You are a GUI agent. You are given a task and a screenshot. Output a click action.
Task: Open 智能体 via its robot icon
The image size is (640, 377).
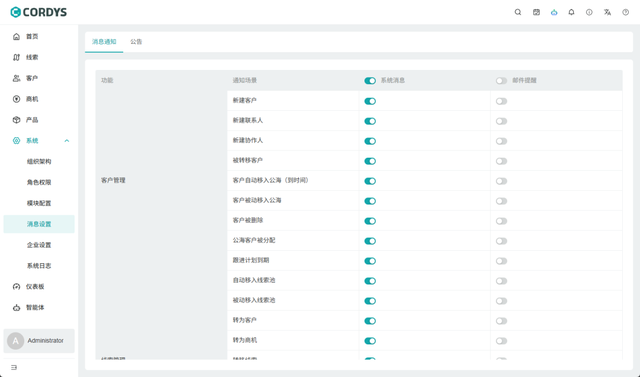pyautogui.click(x=16, y=308)
